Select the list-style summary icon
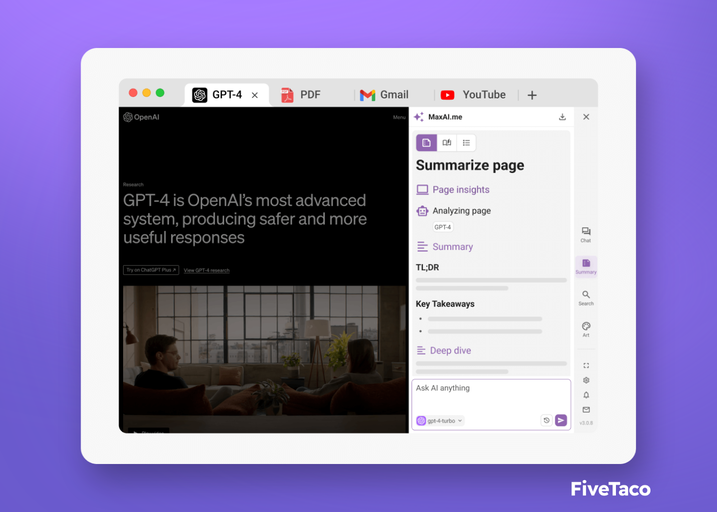Viewport: 717px width, 512px height. pyautogui.click(x=466, y=143)
